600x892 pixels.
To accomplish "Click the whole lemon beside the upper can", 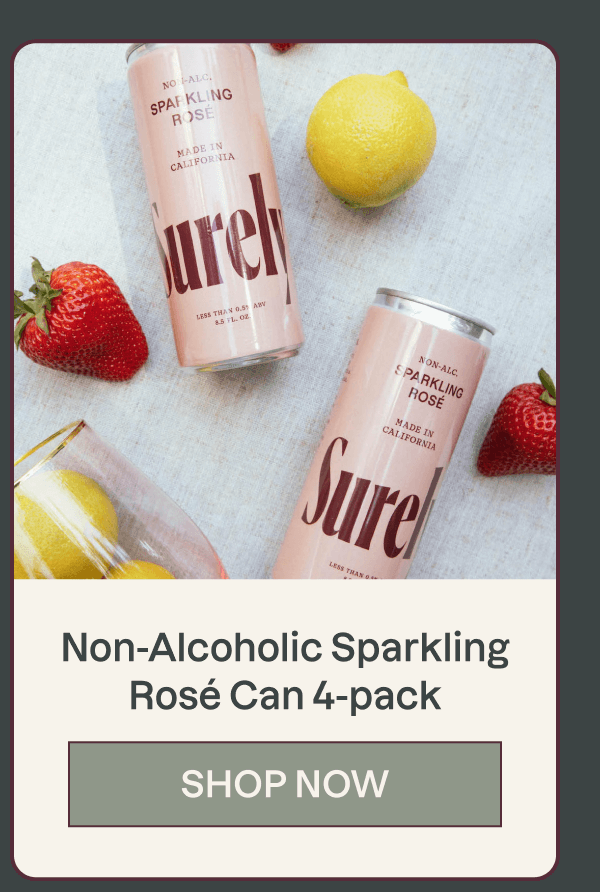I will [x=371, y=138].
